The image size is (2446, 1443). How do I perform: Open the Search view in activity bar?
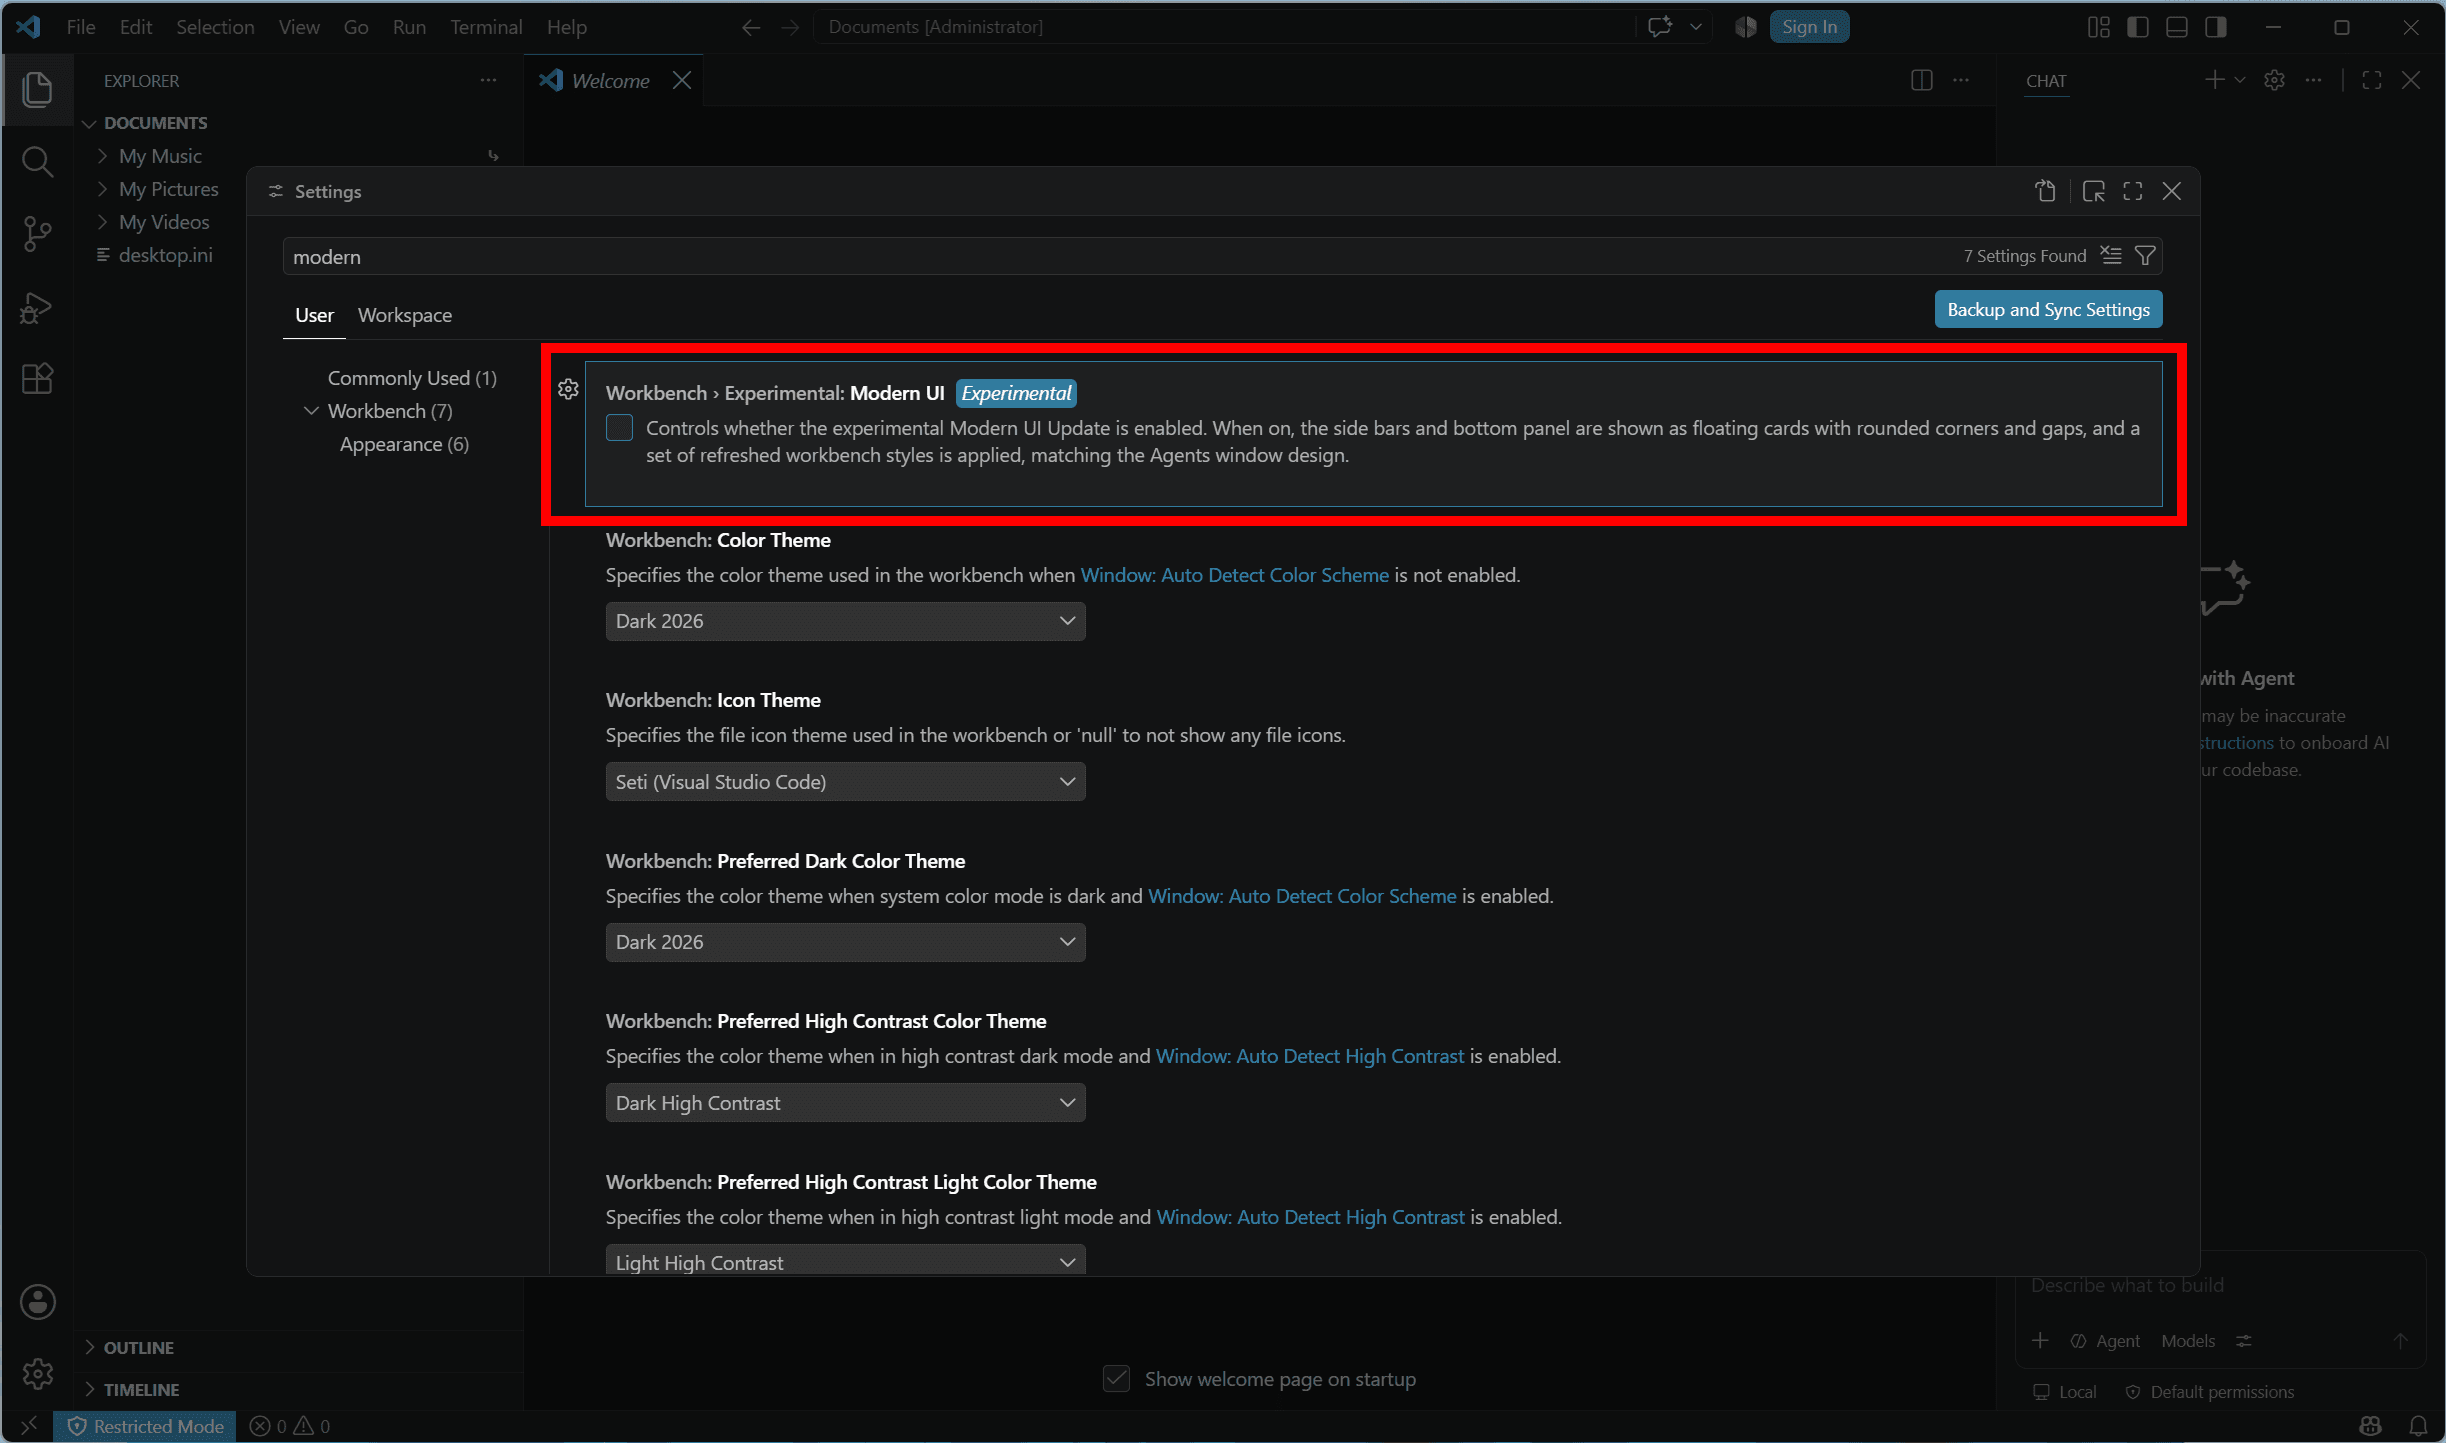pyautogui.click(x=37, y=161)
